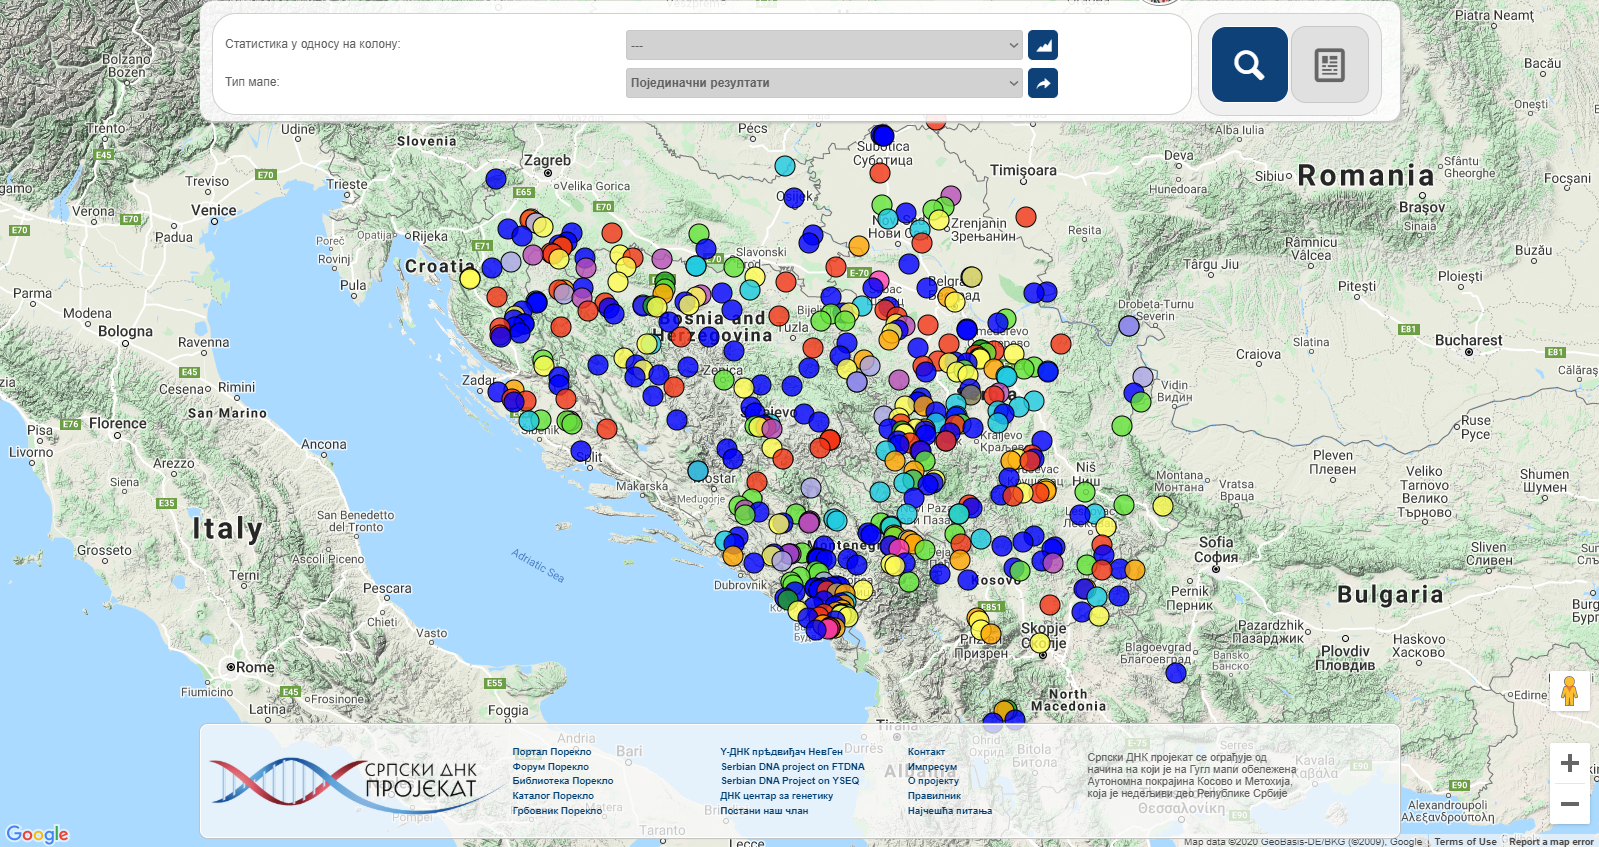Click the yellow marker on Croatia label

click(x=470, y=278)
